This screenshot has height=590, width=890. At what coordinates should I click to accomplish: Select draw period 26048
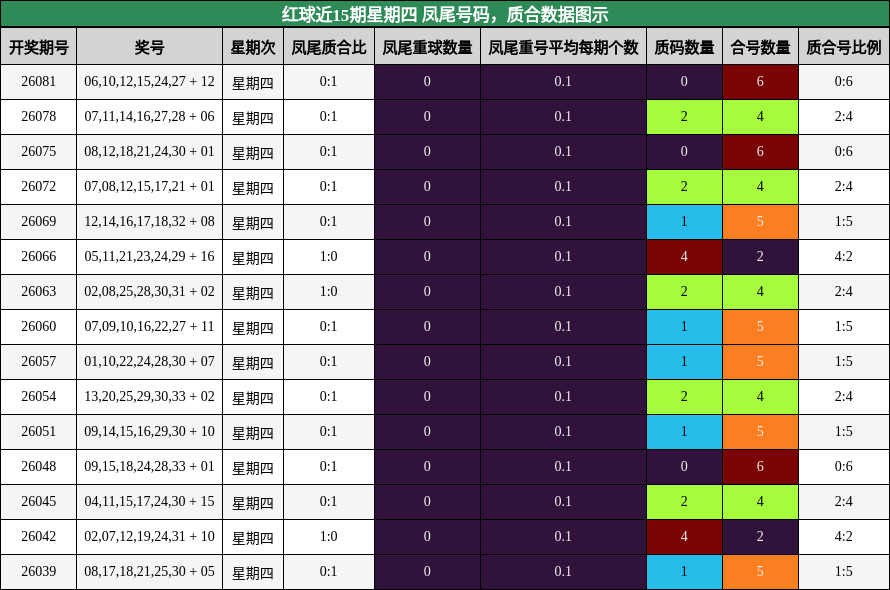[x=39, y=467]
